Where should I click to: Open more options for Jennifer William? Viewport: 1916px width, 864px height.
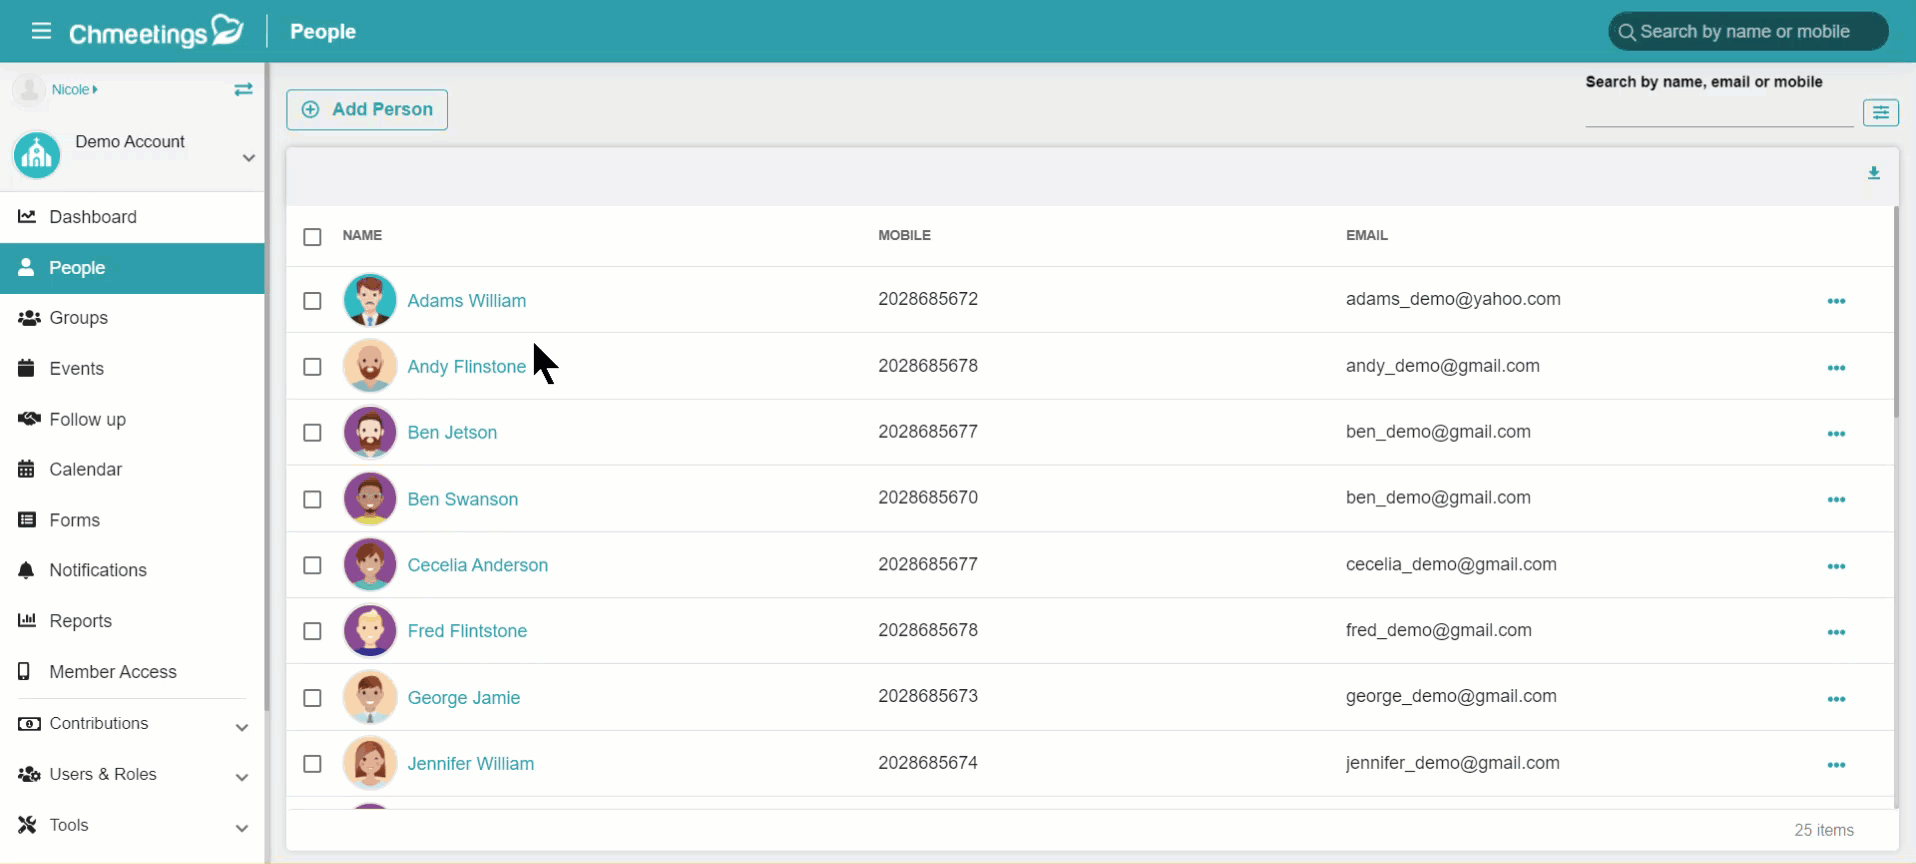pyautogui.click(x=1836, y=765)
